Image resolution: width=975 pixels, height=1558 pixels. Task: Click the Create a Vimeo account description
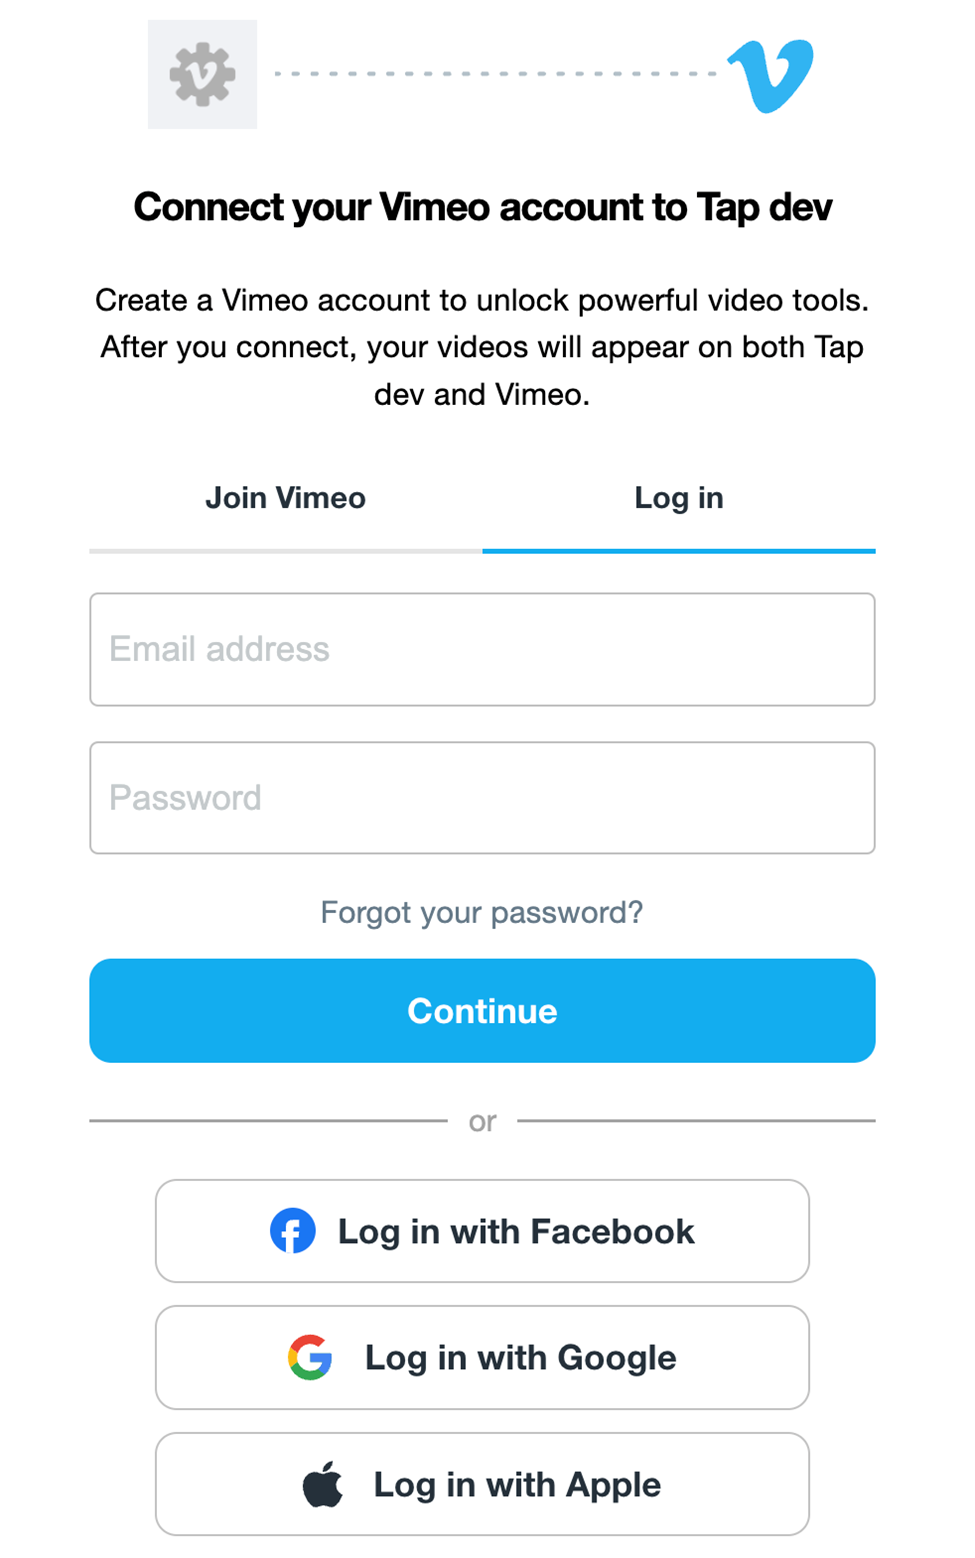pyautogui.click(x=482, y=347)
